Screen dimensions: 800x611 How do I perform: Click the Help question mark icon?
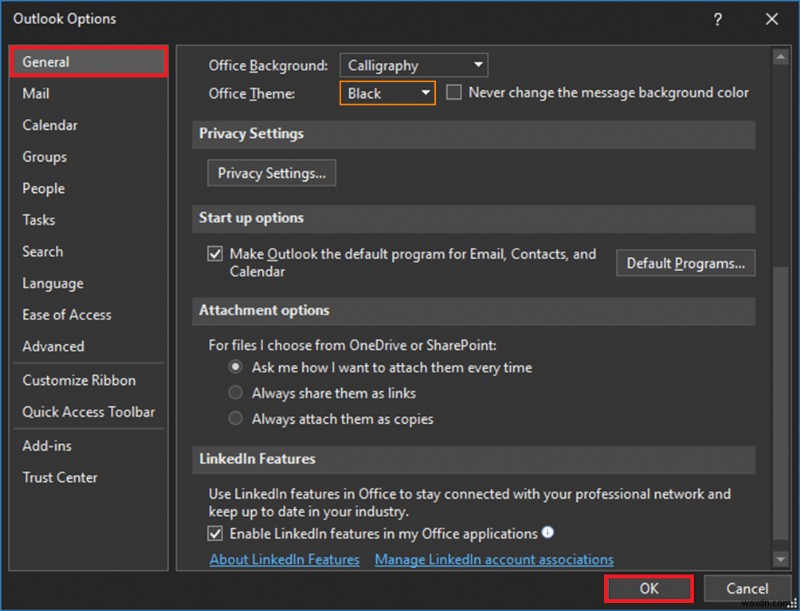click(x=717, y=19)
